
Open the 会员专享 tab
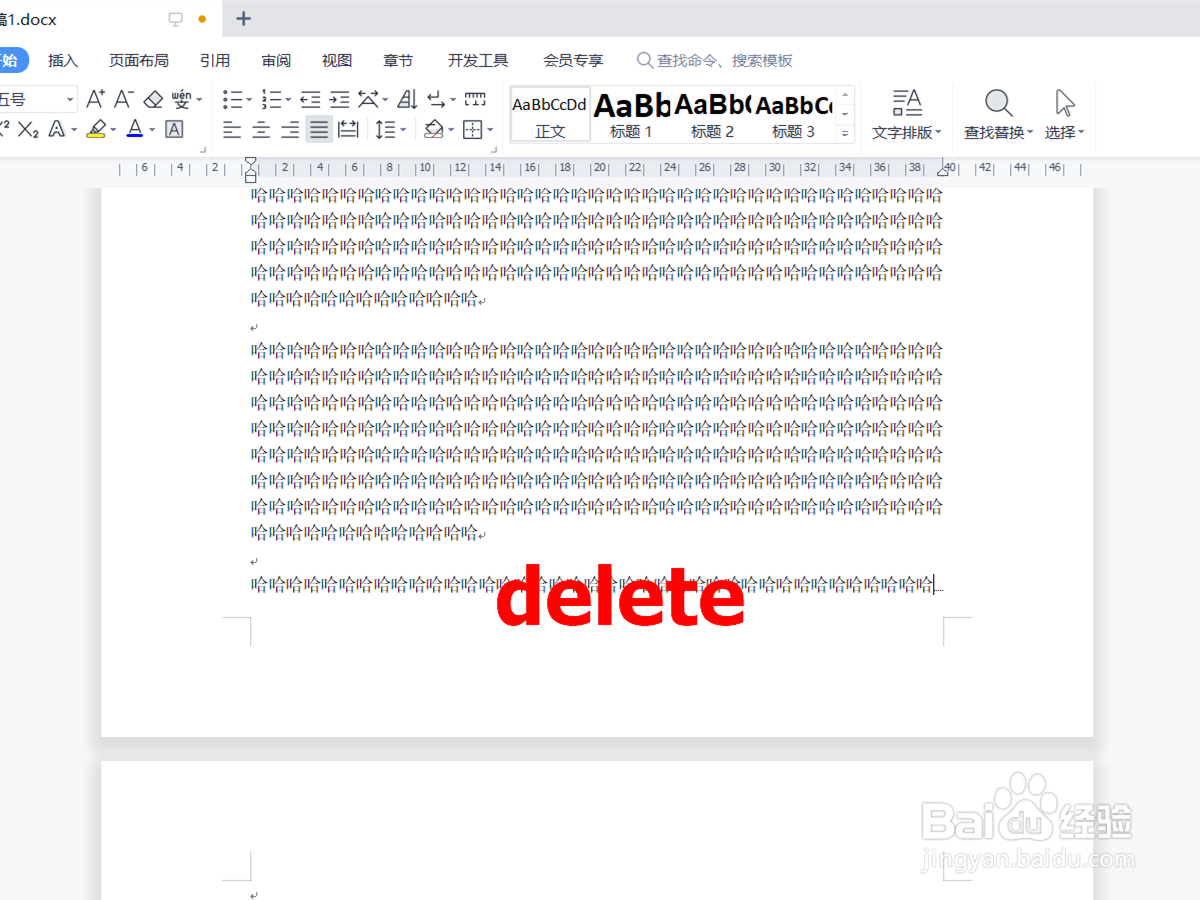[x=573, y=61]
